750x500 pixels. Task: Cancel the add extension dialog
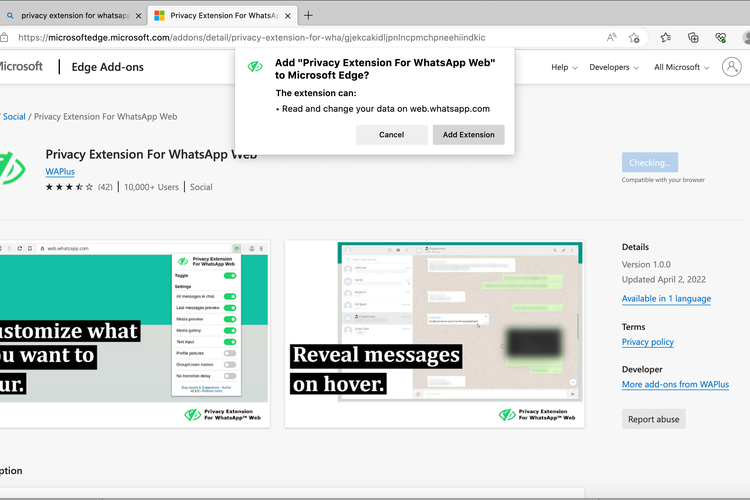391,135
